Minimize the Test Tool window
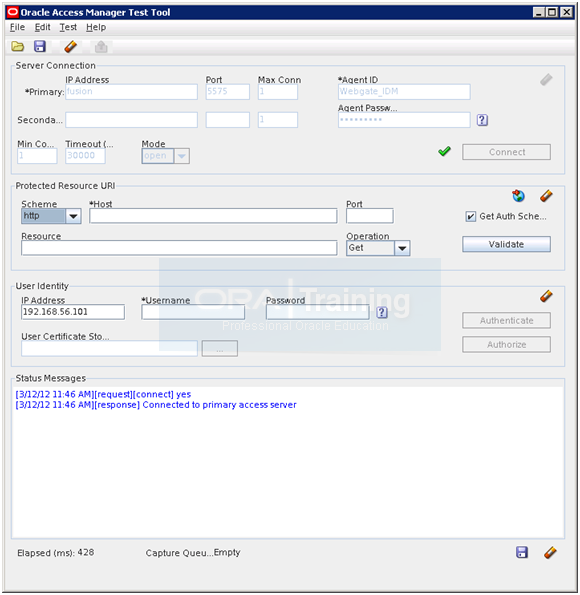This screenshot has width=580, height=595. pyautogui.click(x=539, y=13)
